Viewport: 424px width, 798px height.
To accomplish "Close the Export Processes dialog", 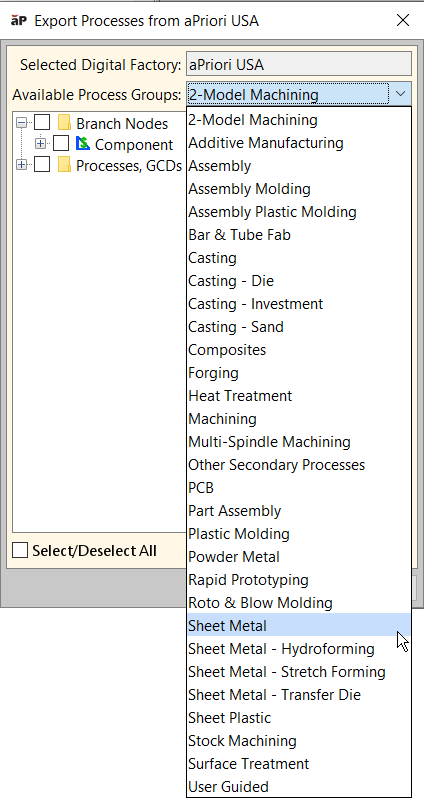I will (403, 20).
